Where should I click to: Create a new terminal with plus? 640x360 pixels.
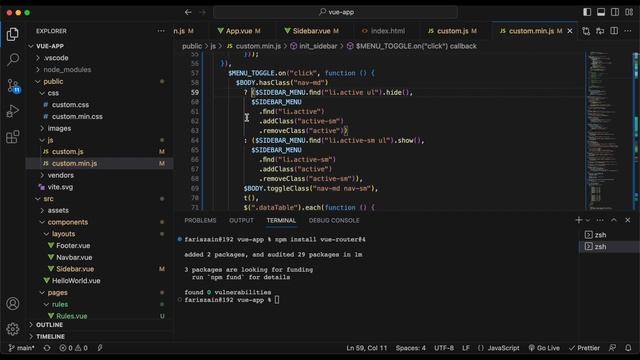click(578, 220)
